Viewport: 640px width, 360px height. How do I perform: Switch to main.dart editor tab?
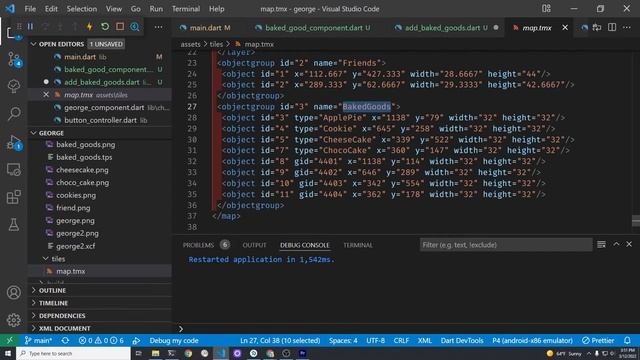click(205, 28)
